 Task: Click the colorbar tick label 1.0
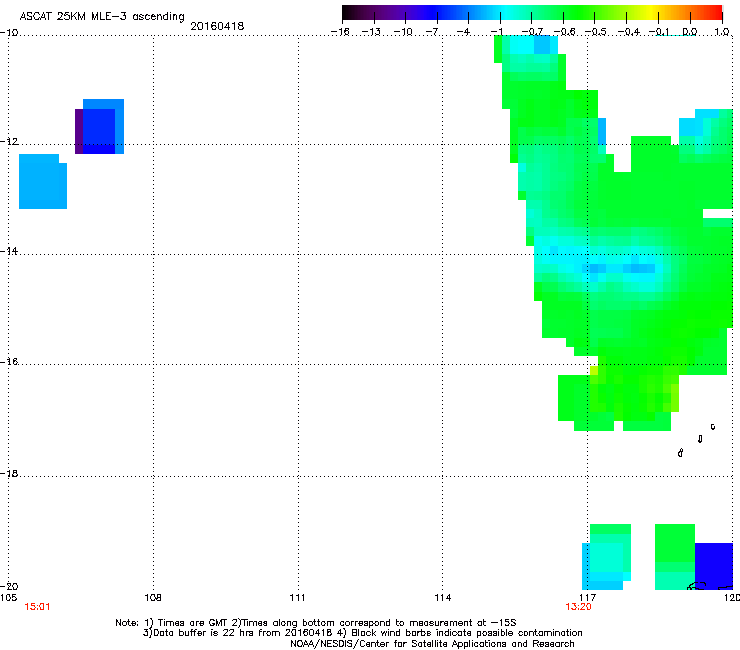click(722, 32)
